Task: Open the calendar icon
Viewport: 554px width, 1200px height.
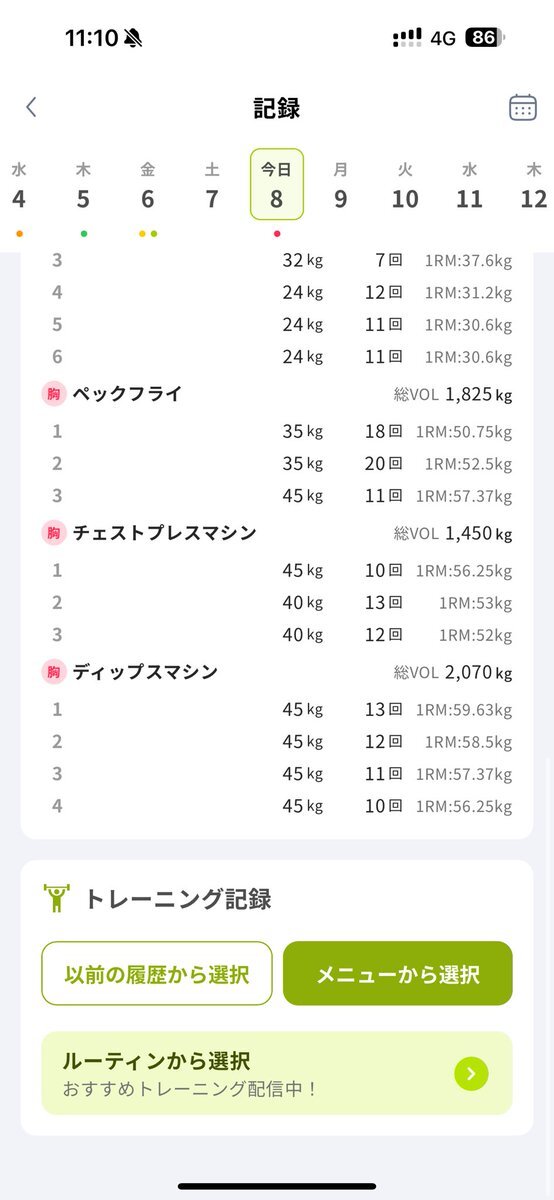Action: click(523, 107)
